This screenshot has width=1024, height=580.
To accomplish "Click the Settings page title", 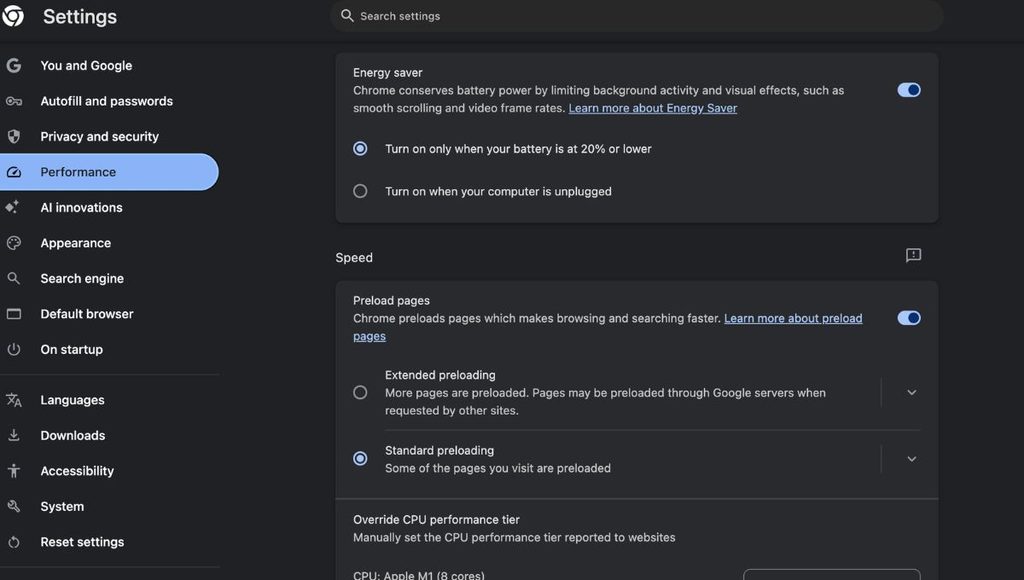I will coord(80,16).
